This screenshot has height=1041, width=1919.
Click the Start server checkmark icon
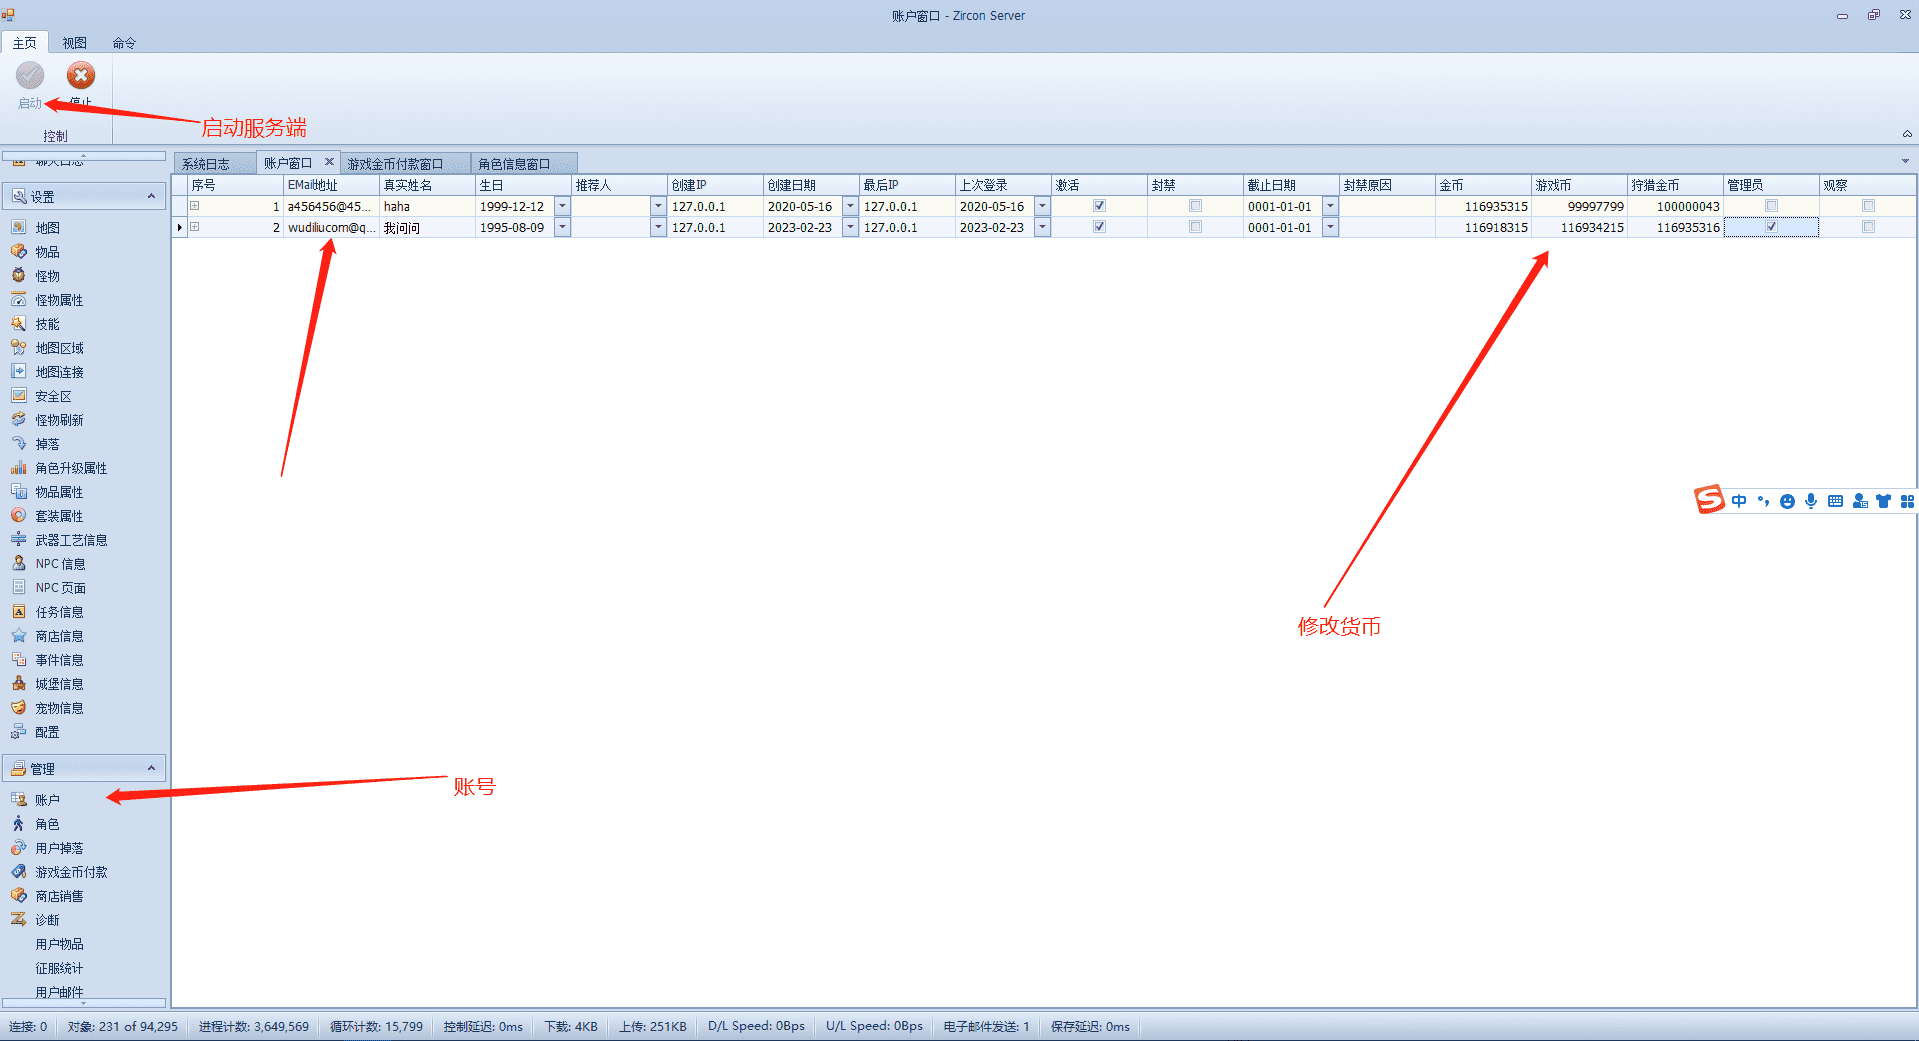[30, 75]
